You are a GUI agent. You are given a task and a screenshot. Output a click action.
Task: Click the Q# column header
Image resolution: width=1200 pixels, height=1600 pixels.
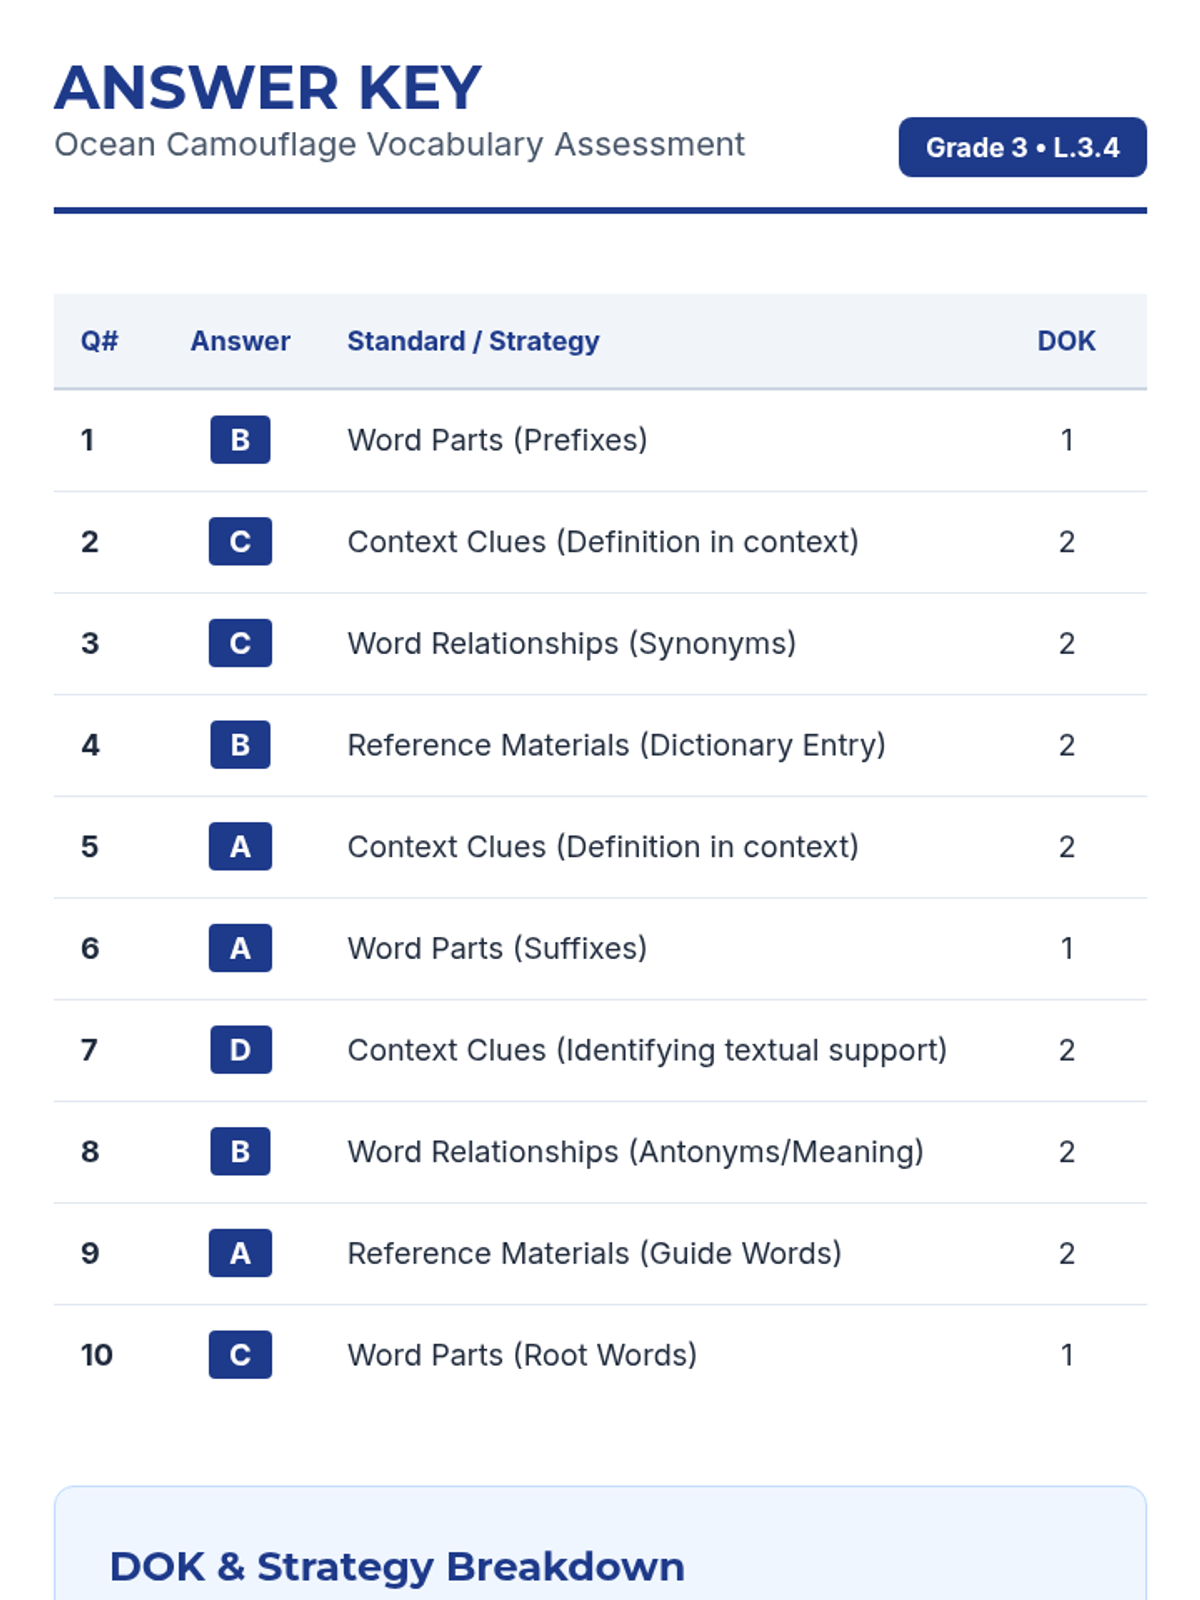(99, 341)
